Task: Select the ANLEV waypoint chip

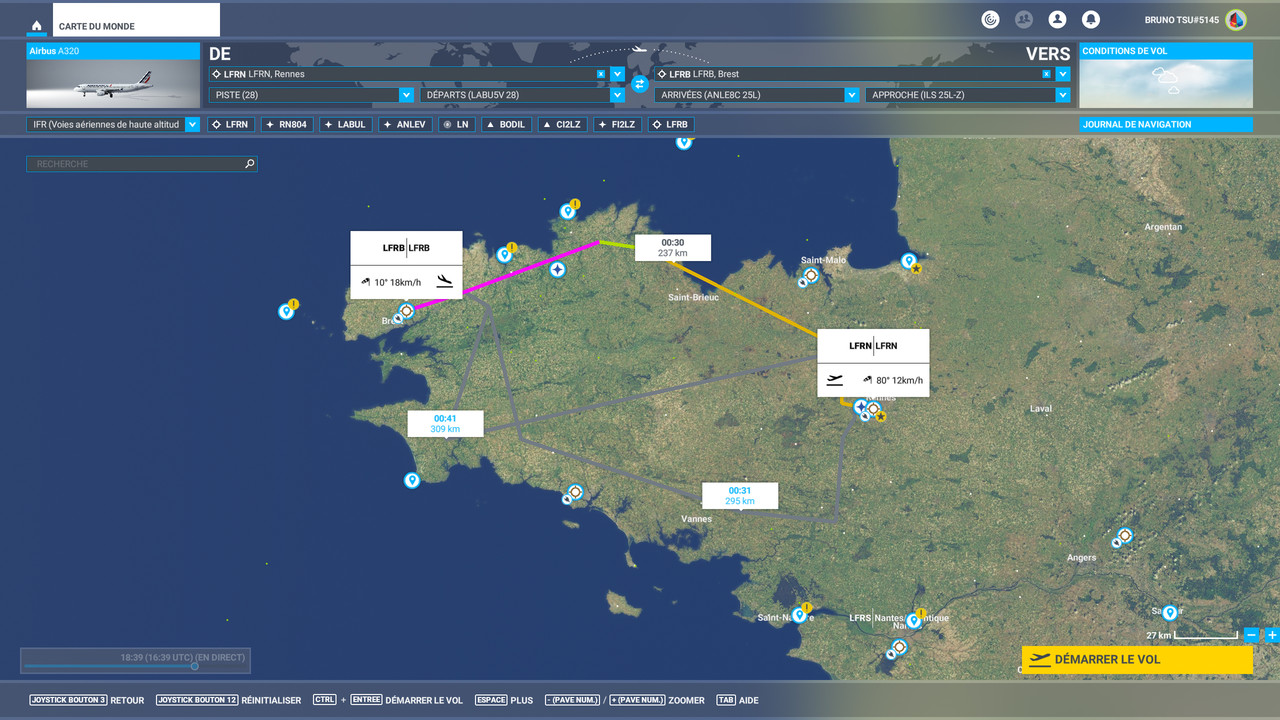Action: 405,125
